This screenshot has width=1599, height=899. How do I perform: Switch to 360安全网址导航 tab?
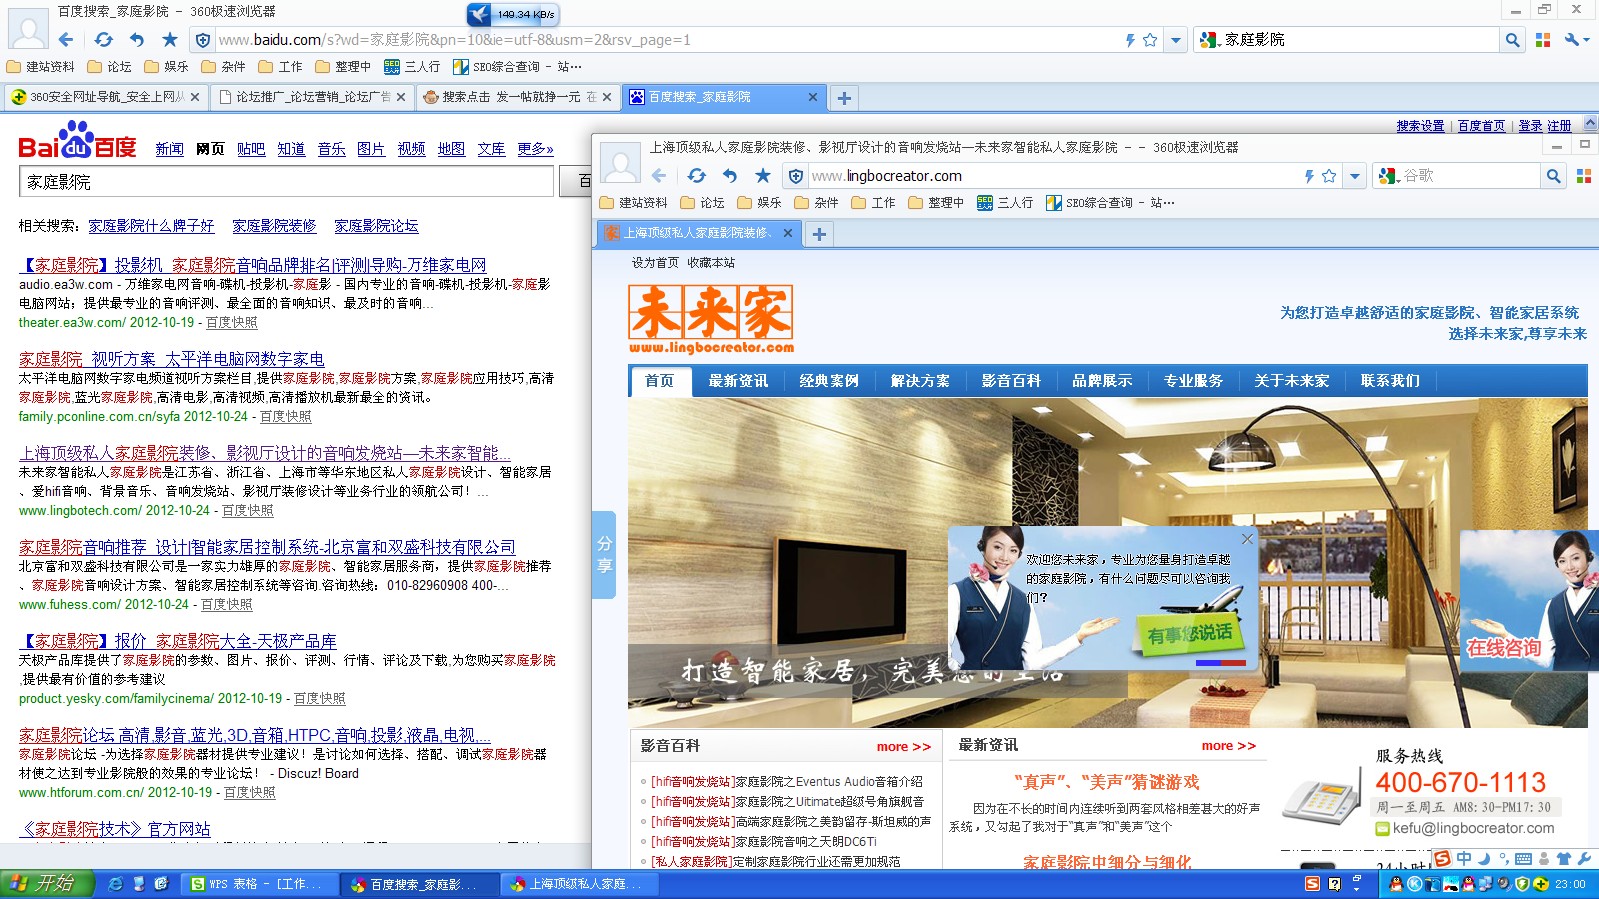pos(106,97)
